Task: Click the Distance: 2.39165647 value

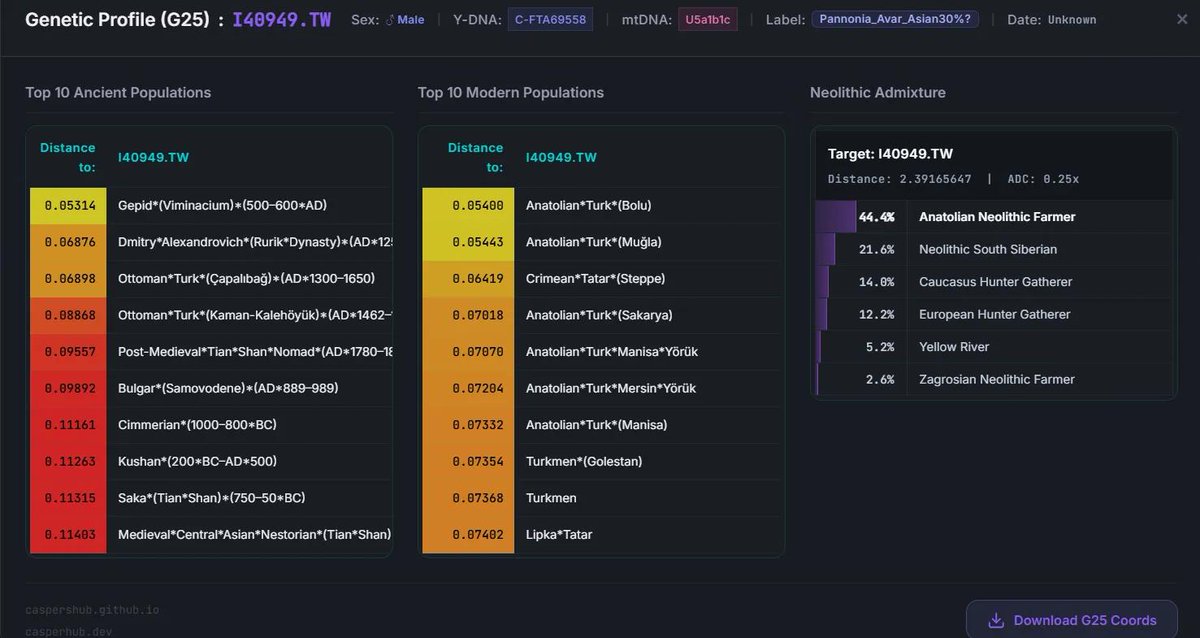Action: pos(899,179)
